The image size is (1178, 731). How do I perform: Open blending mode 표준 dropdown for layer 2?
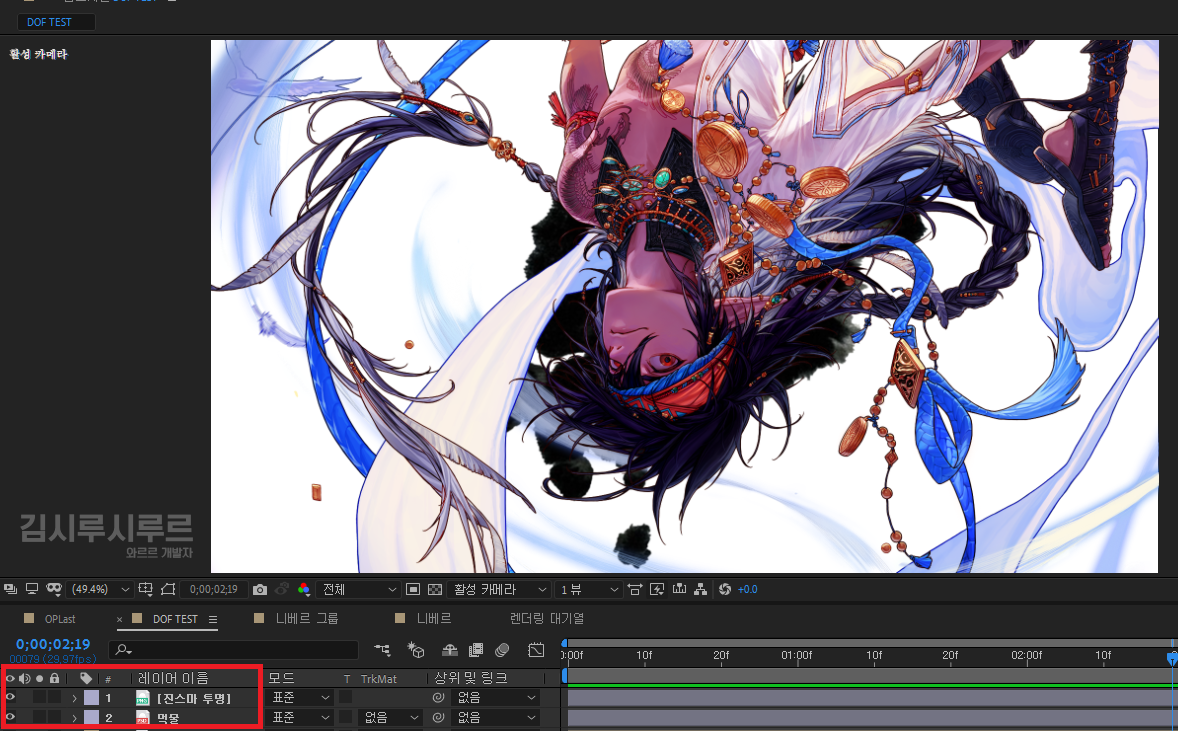[299, 717]
